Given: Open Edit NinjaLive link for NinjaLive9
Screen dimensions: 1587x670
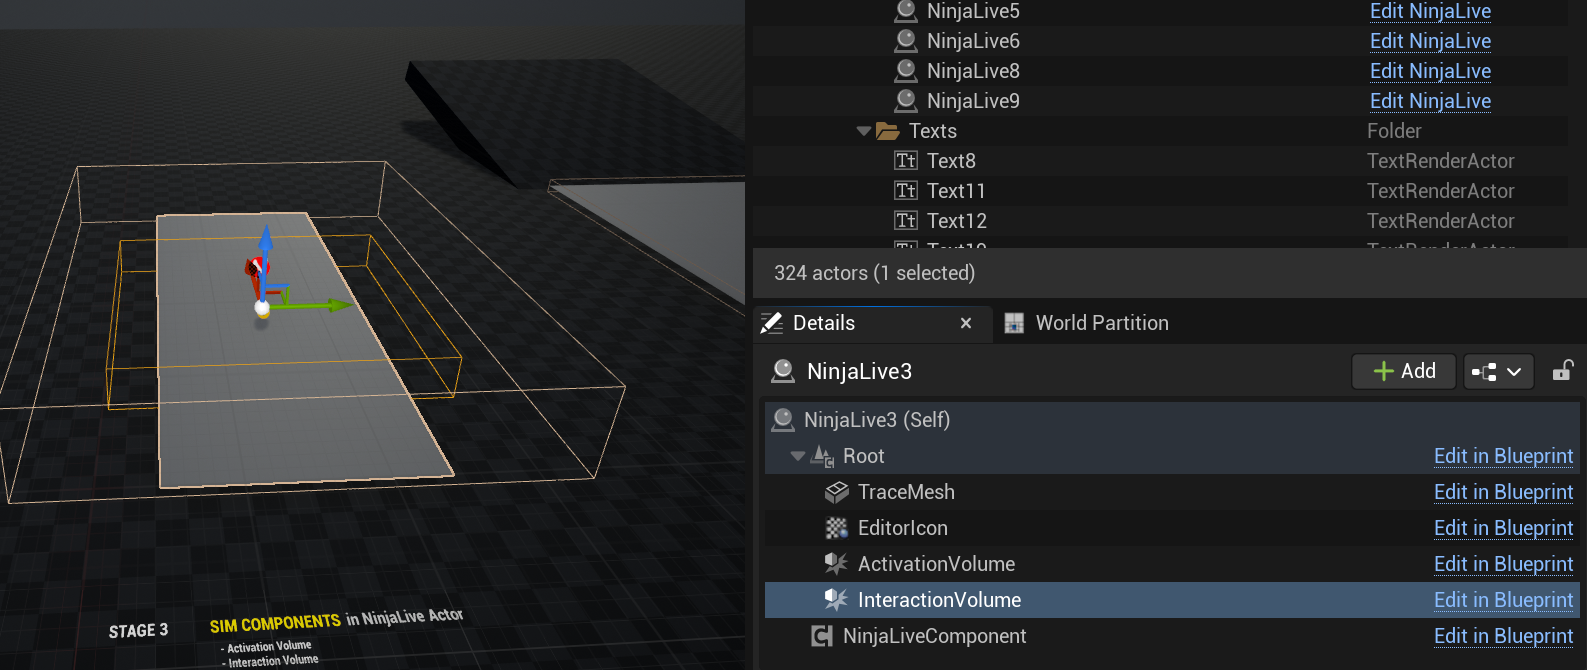Looking at the screenshot, I should click(1430, 101).
